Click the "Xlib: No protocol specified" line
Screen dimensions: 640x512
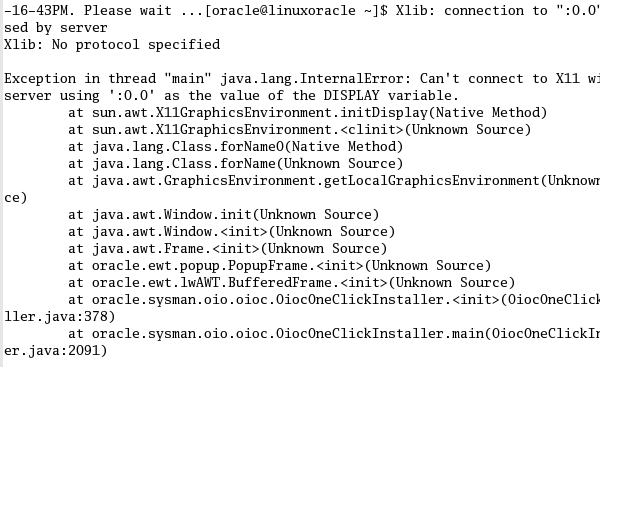click(x=112, y=45)
